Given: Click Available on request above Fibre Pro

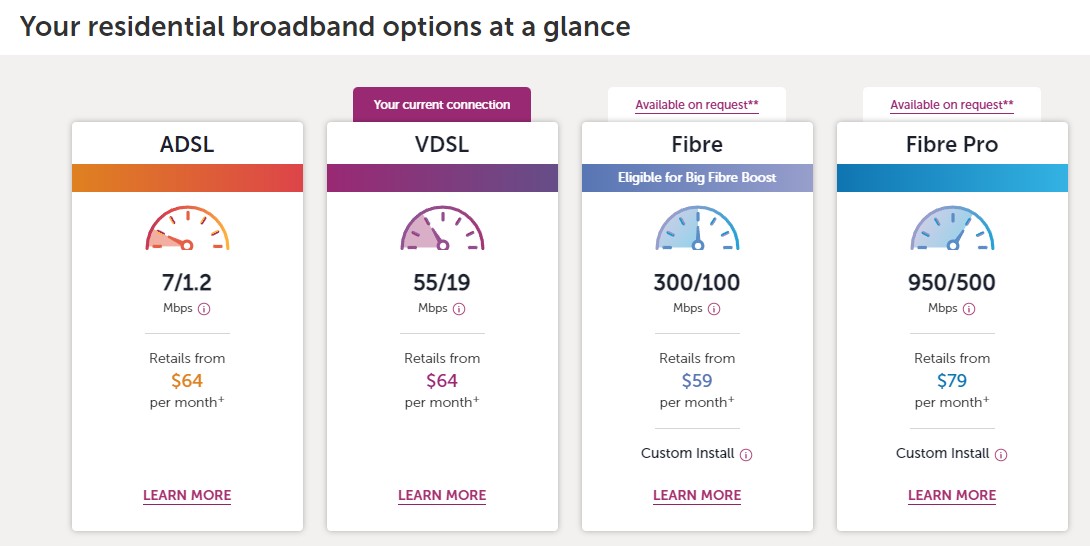Looking at the screenshot, I should pos(952,105).
